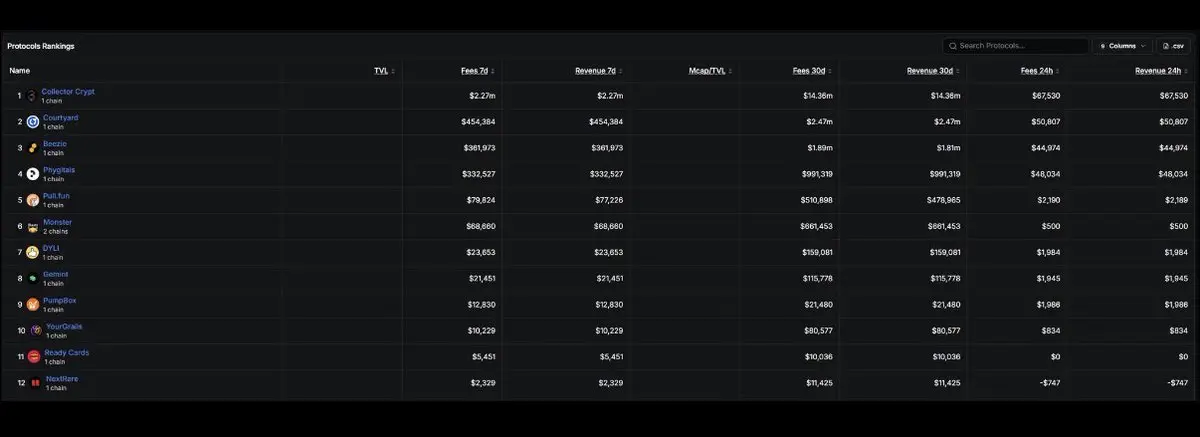Viewport: 1200px width, 437px height.
Task: Open the YourGrails protocol link
Action: point(65,326)
